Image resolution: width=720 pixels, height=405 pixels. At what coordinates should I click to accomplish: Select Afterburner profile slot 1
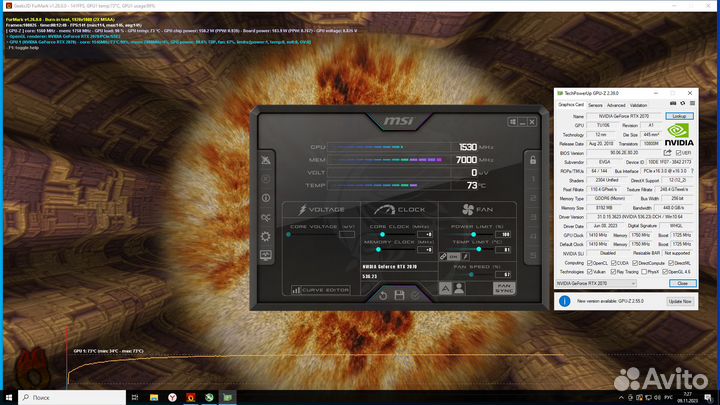[x=533, y=179]
